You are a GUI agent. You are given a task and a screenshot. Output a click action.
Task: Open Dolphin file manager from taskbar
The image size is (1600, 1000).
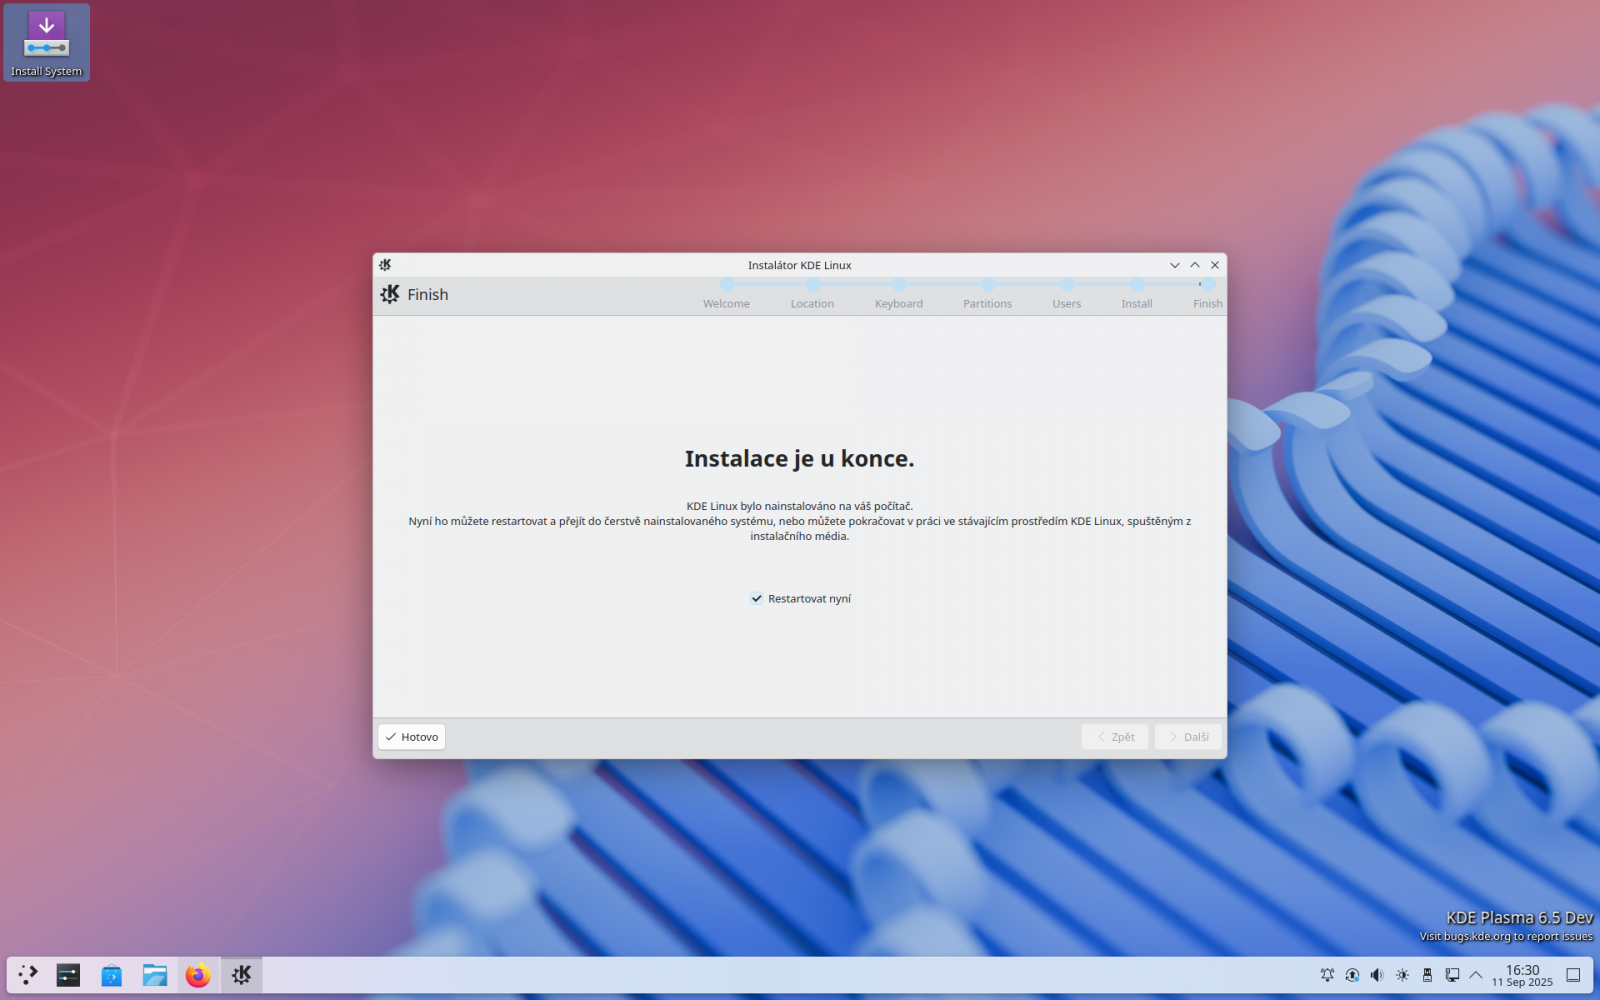point(155,975)
